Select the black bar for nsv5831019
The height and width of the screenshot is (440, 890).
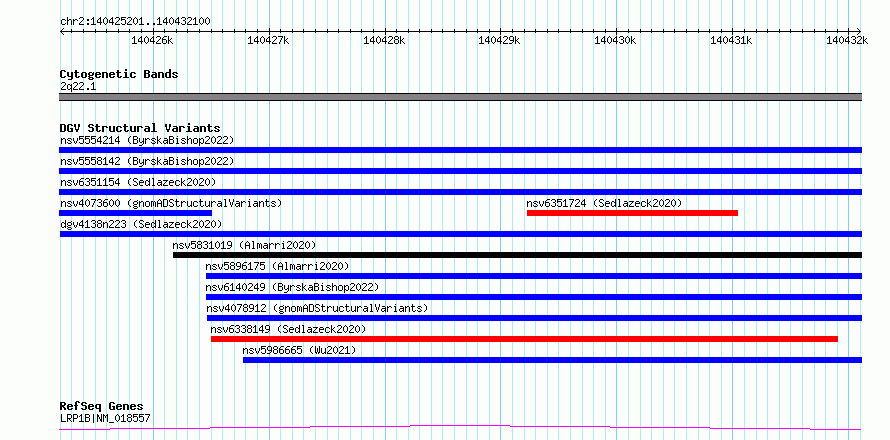pos(517,255)
